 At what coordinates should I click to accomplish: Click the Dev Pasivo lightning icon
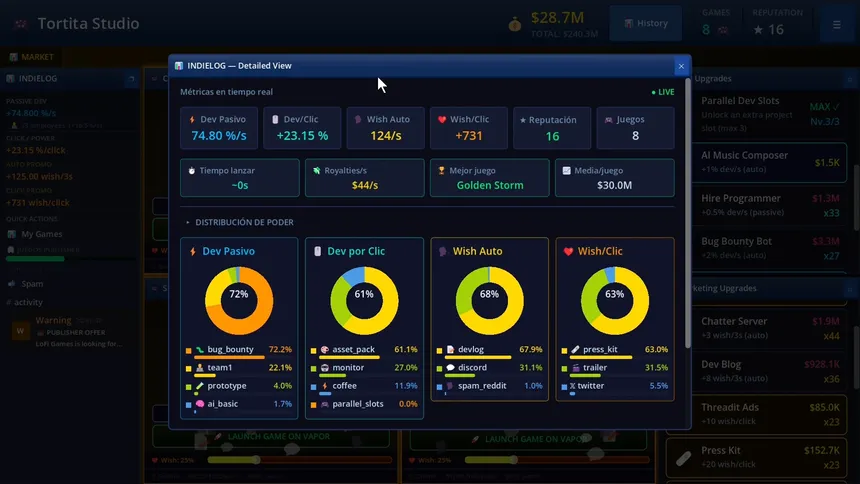point(192,119)
